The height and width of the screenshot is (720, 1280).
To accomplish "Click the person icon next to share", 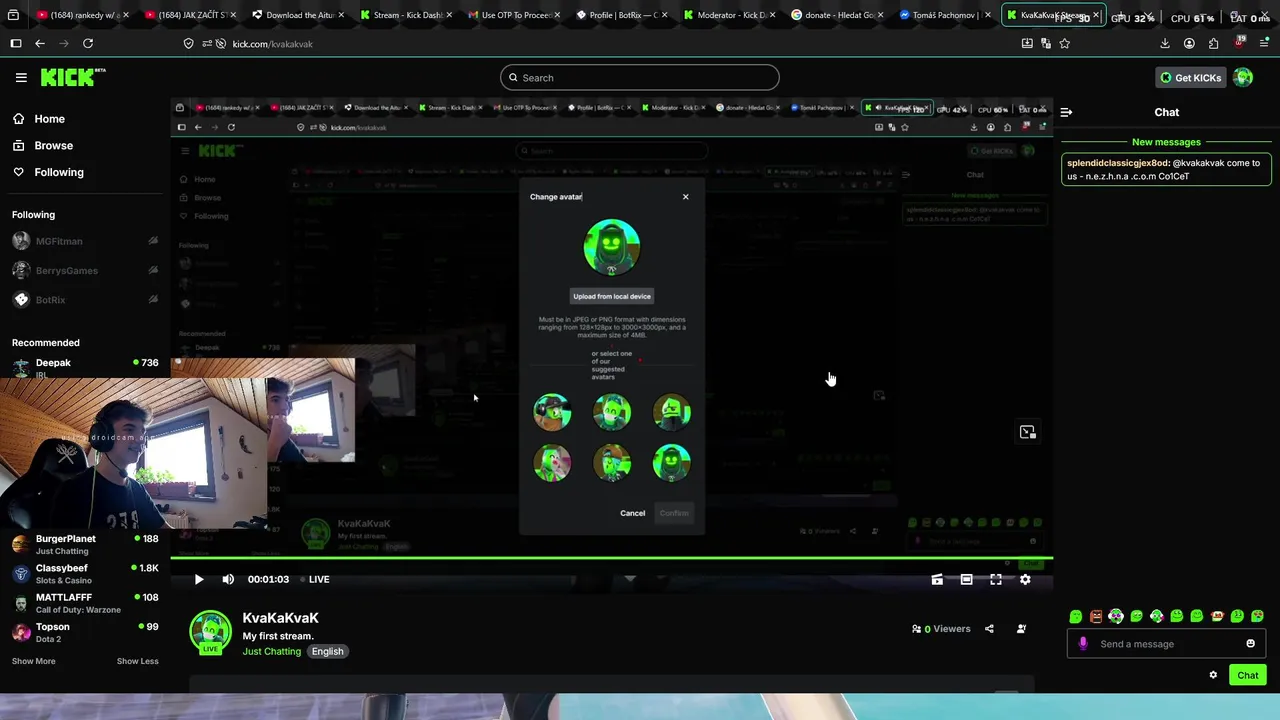I will pyautogui.click(x=1021, y=629).
